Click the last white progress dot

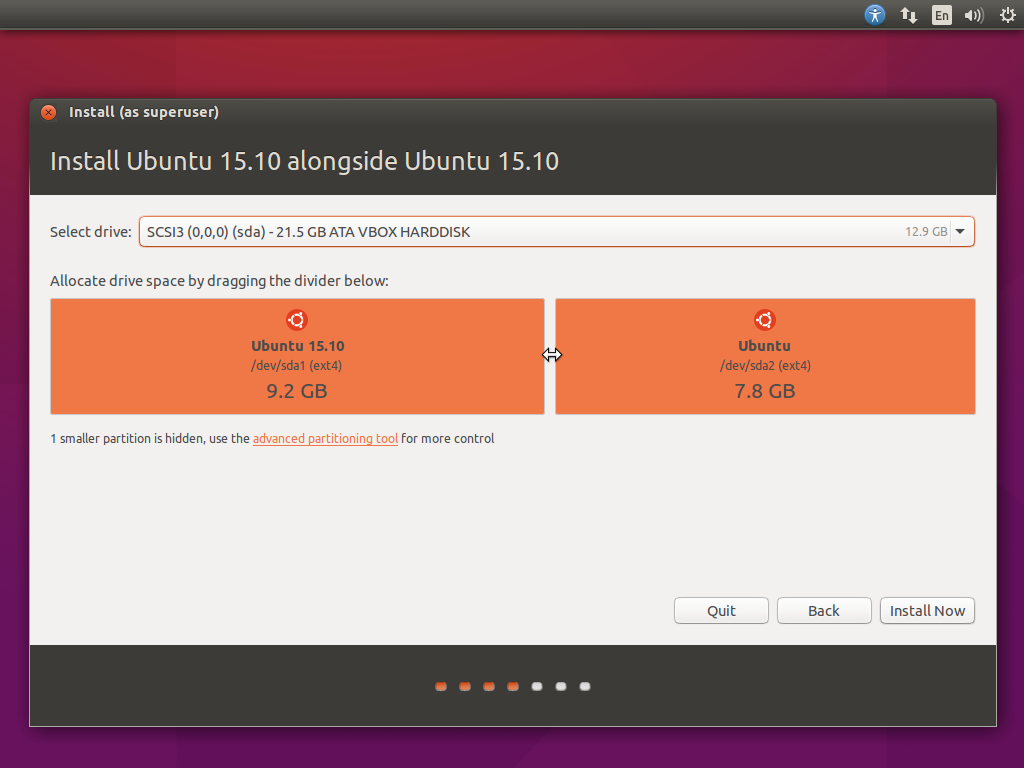click(x=585, y=687)
